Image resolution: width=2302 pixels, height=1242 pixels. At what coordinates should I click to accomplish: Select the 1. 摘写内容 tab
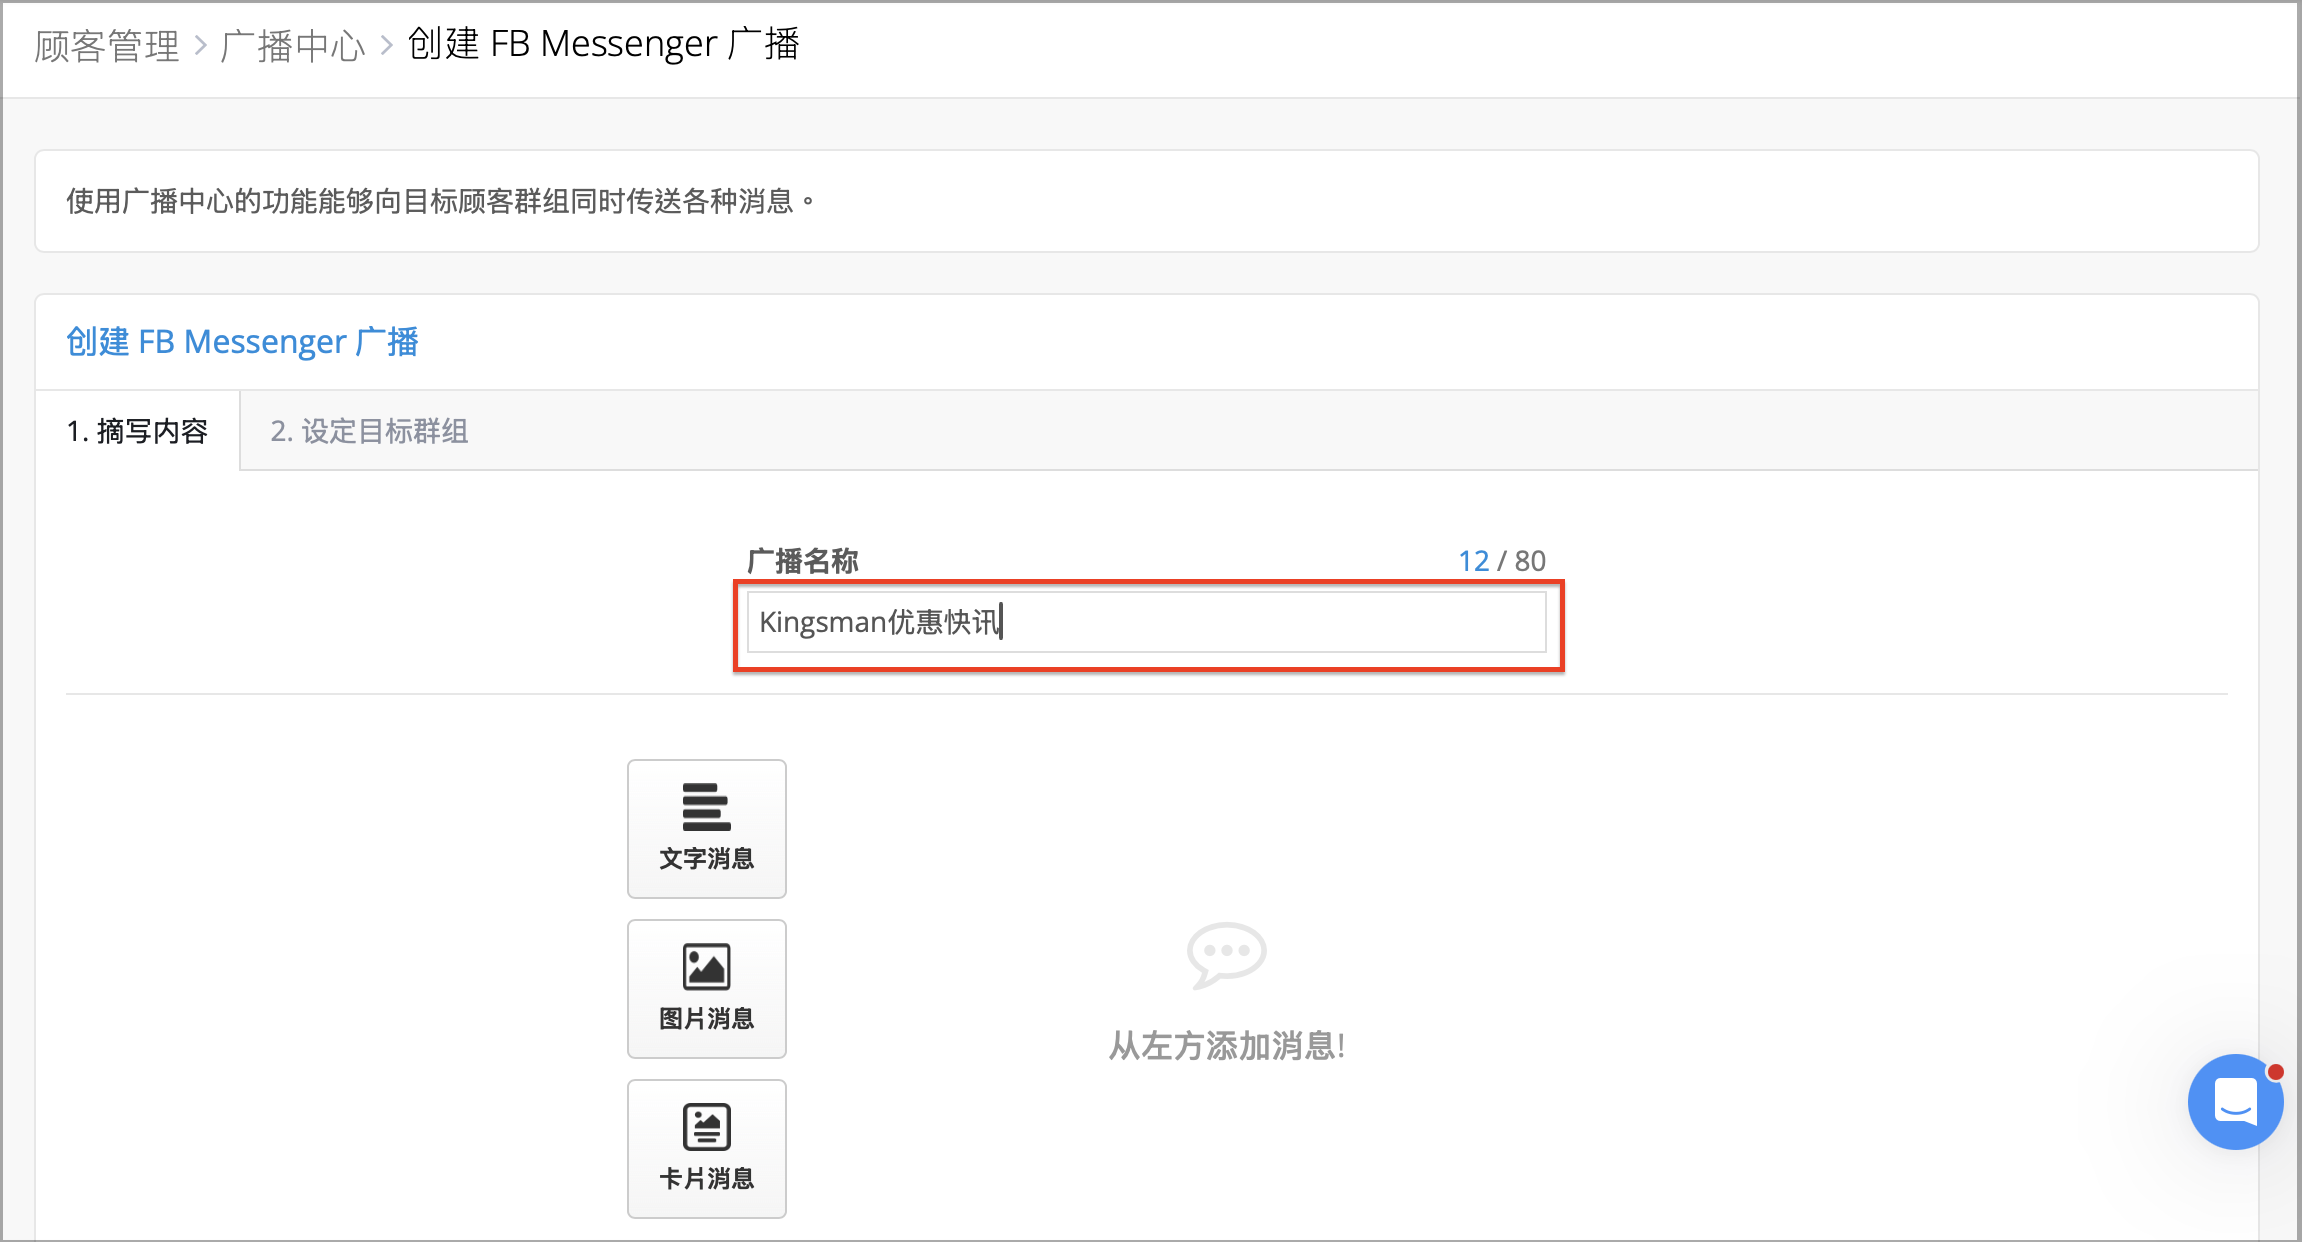[137, 431]
